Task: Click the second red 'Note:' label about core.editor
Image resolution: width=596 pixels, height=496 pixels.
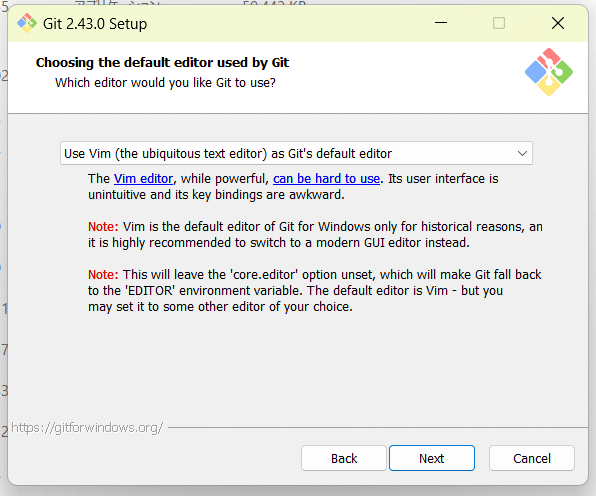Action: point(103,274)
